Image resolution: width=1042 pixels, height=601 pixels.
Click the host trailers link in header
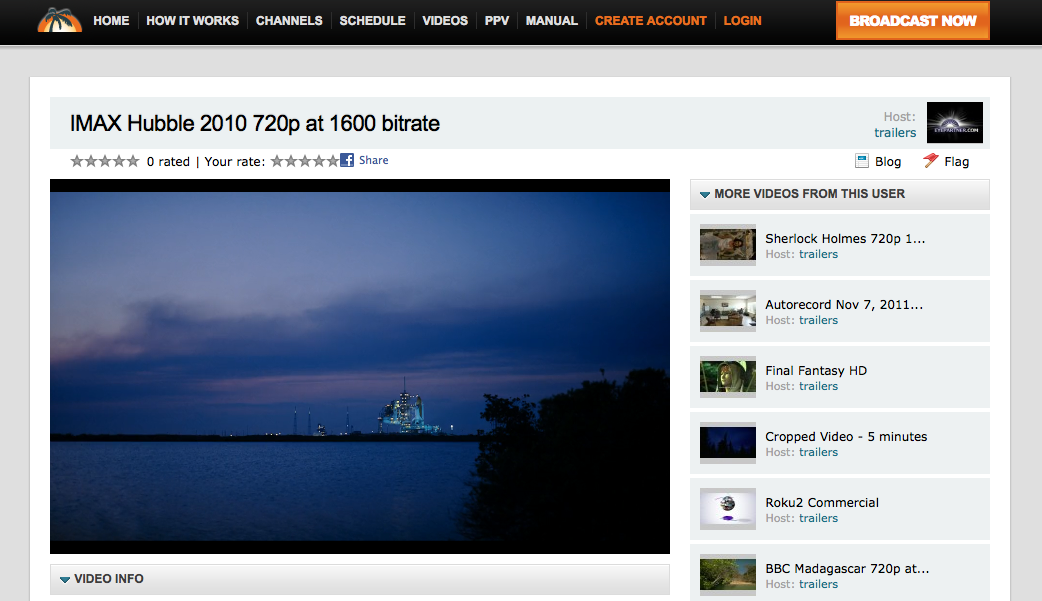coord(894,132)
